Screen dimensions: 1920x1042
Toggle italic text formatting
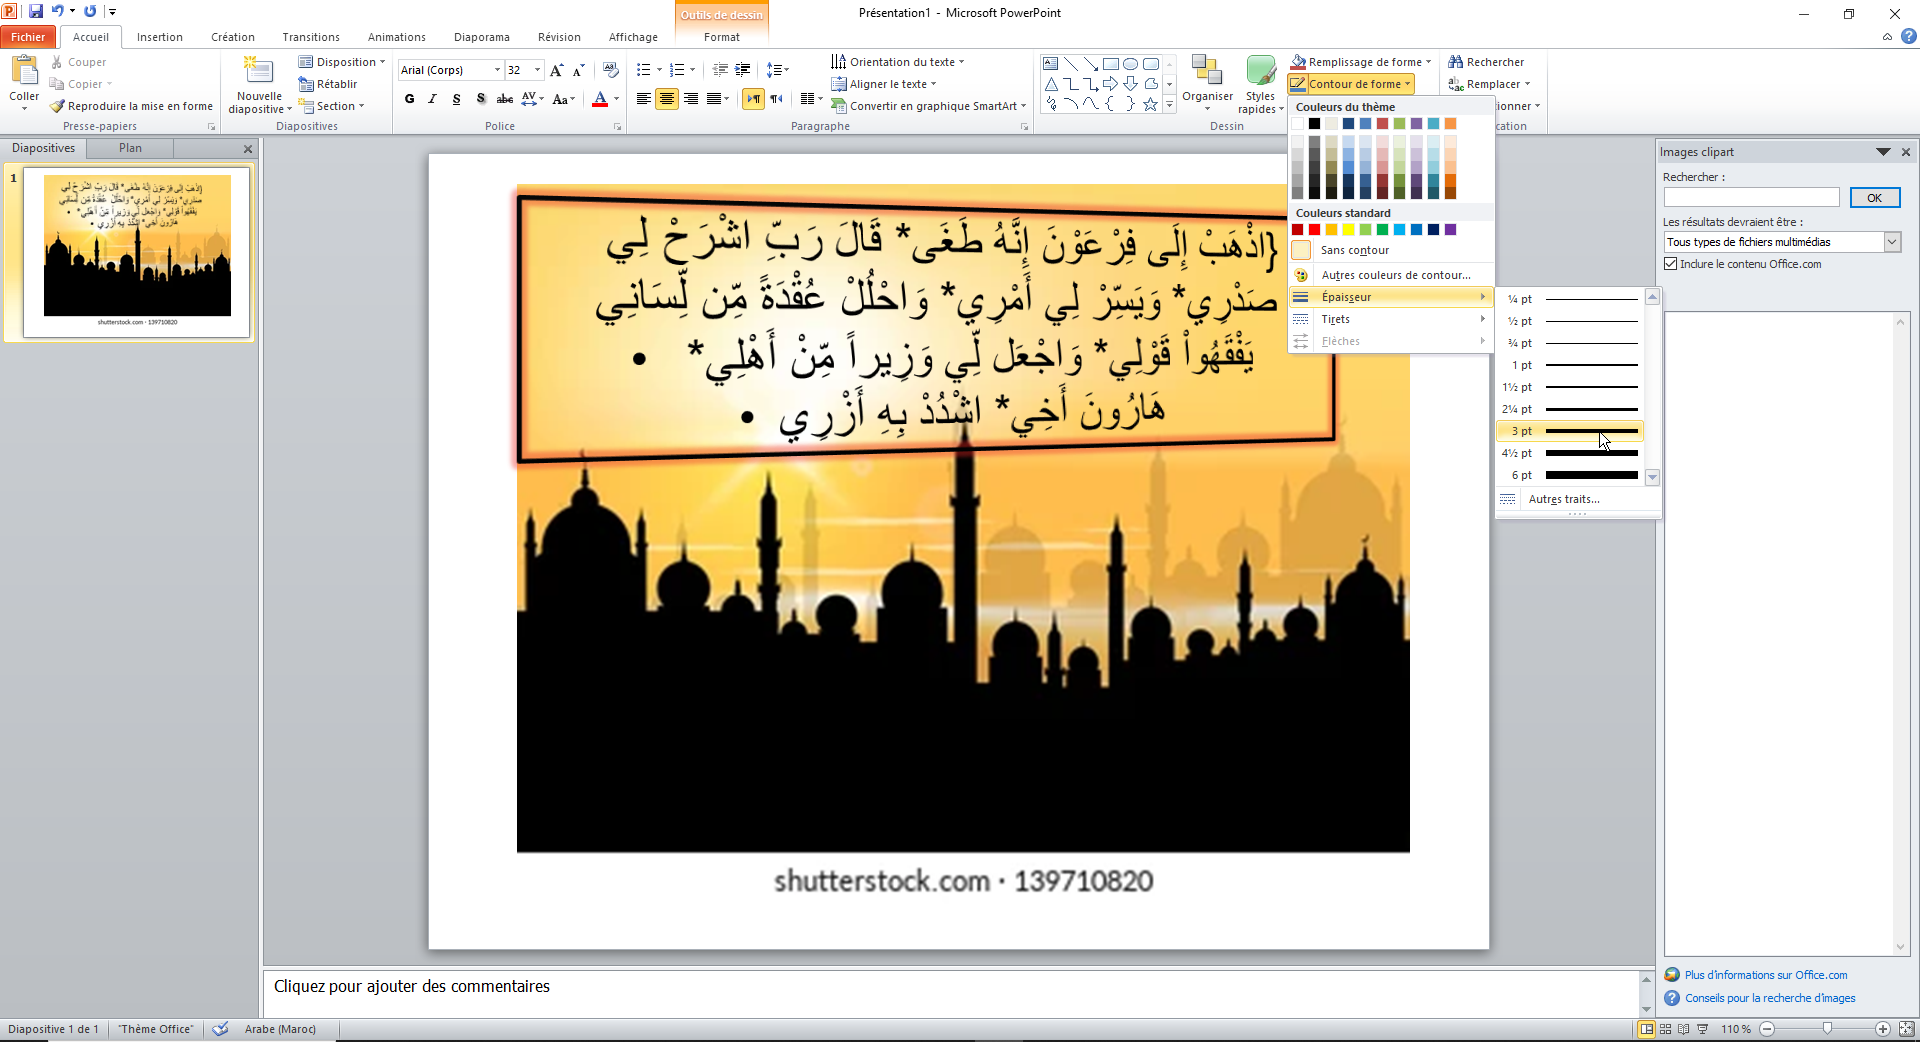pyautogui.click(x=432, y=99)
